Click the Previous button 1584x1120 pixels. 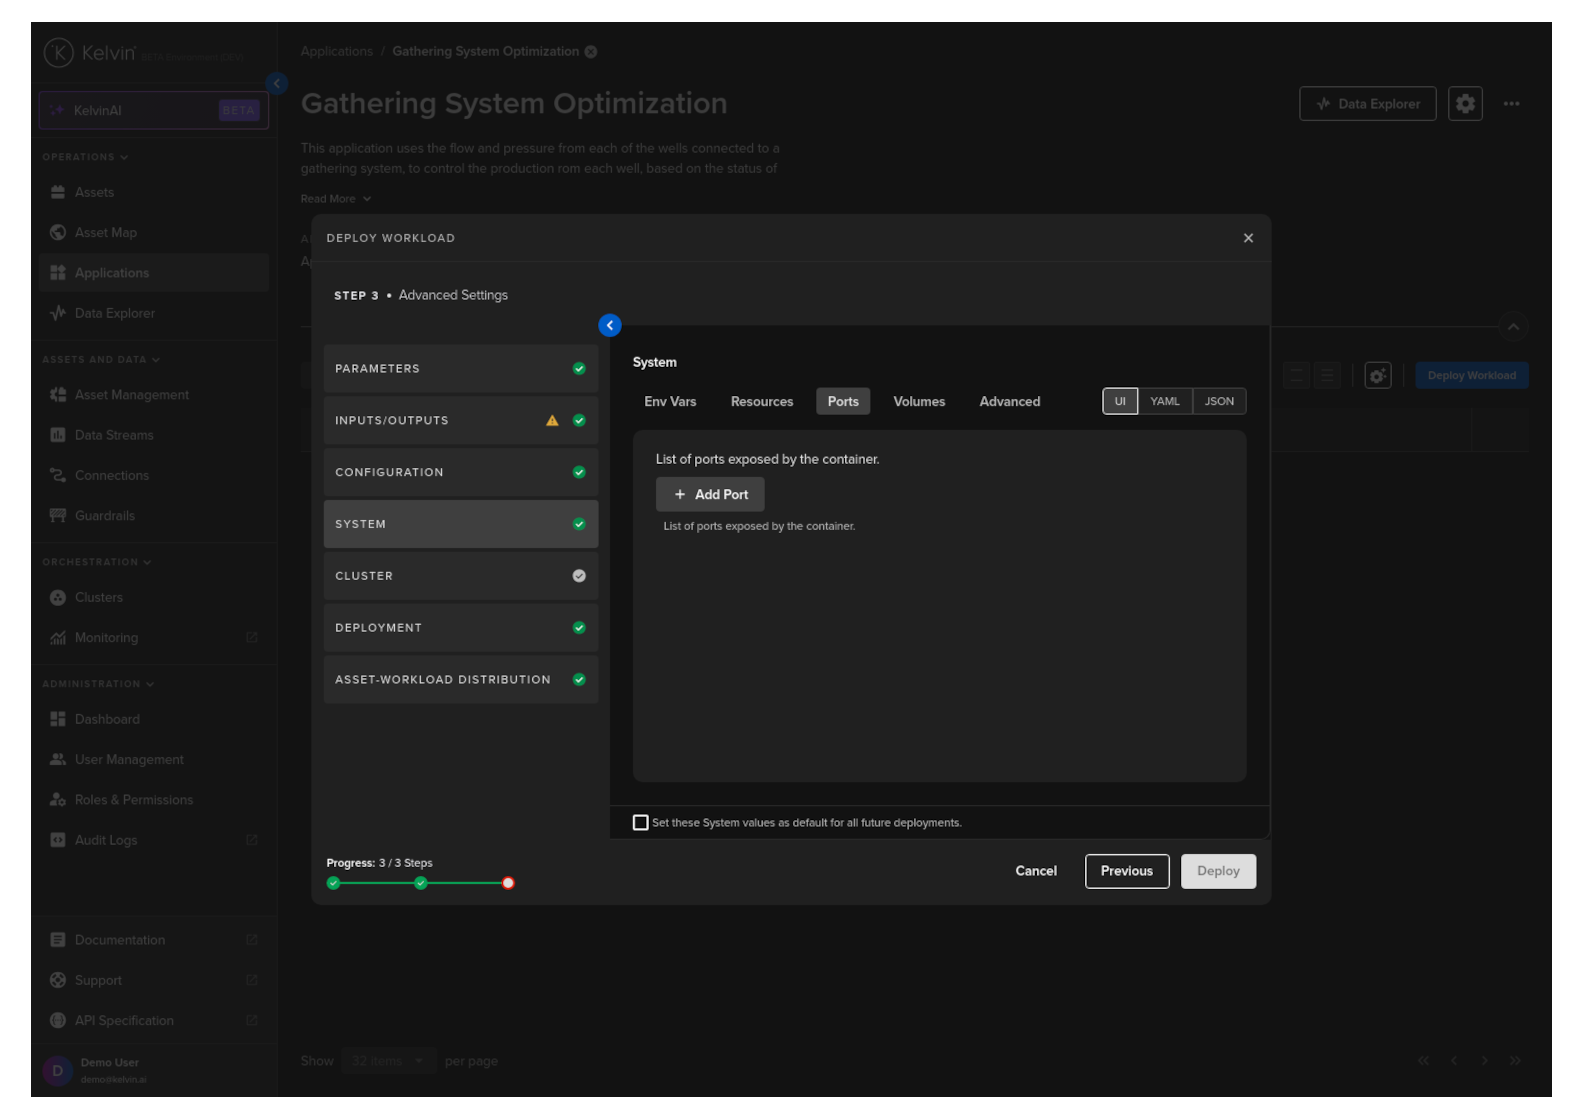[1126, 871]
